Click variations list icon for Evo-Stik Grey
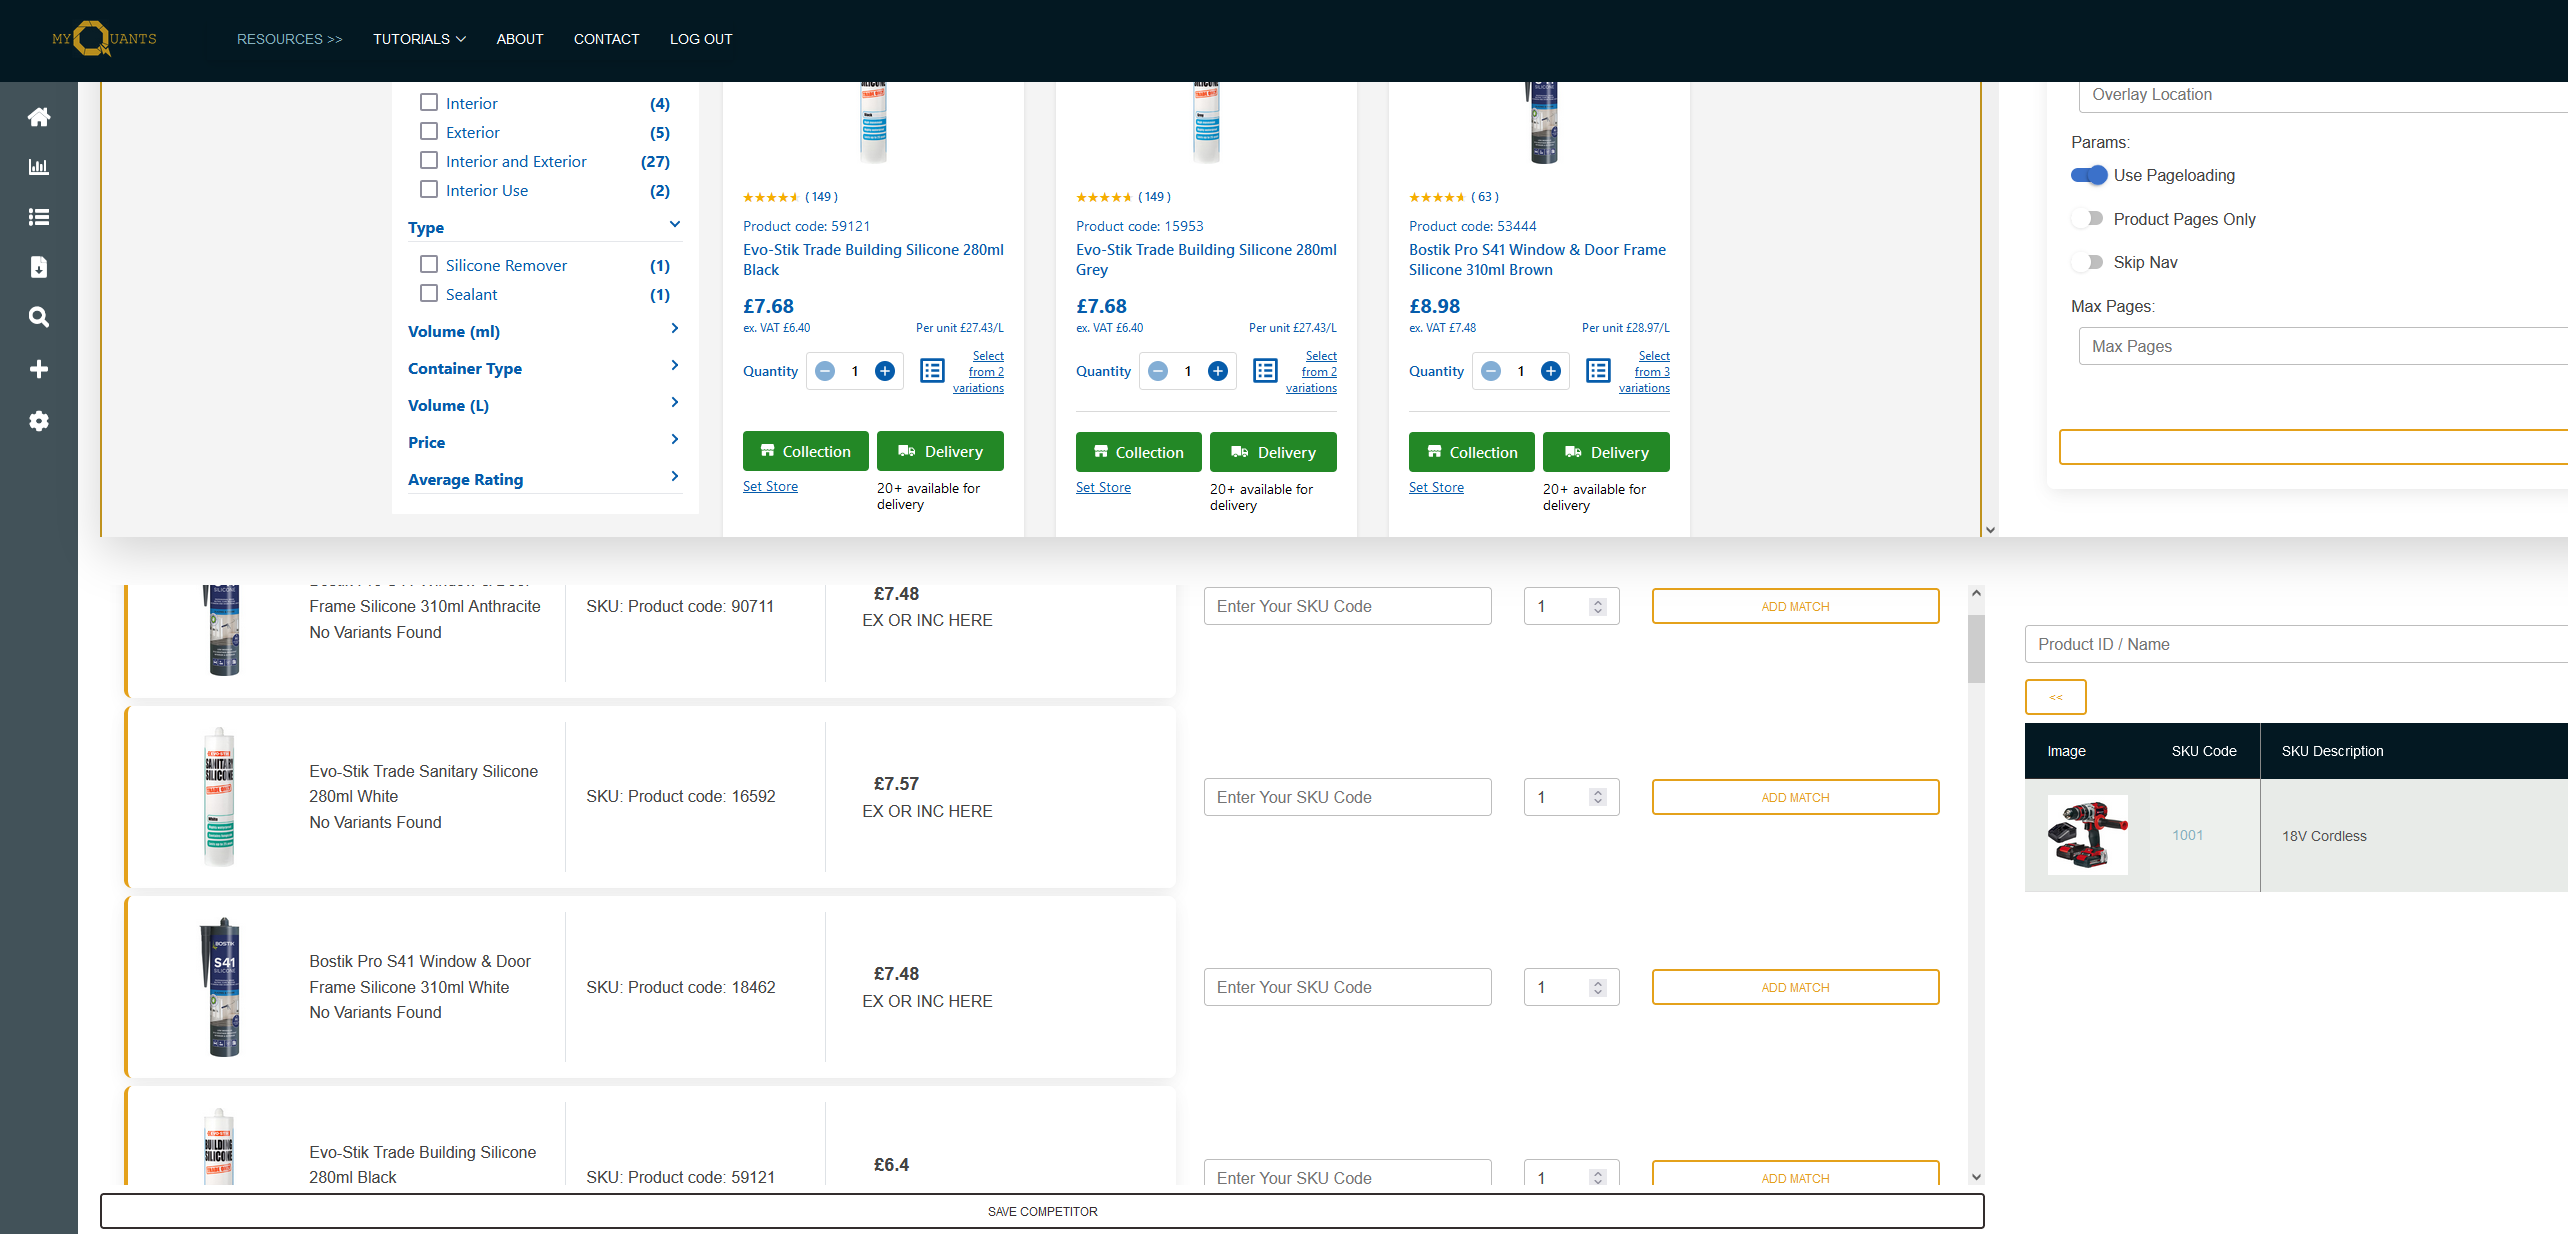The image size is (2568, 1234). click(x=1265, y=371)
